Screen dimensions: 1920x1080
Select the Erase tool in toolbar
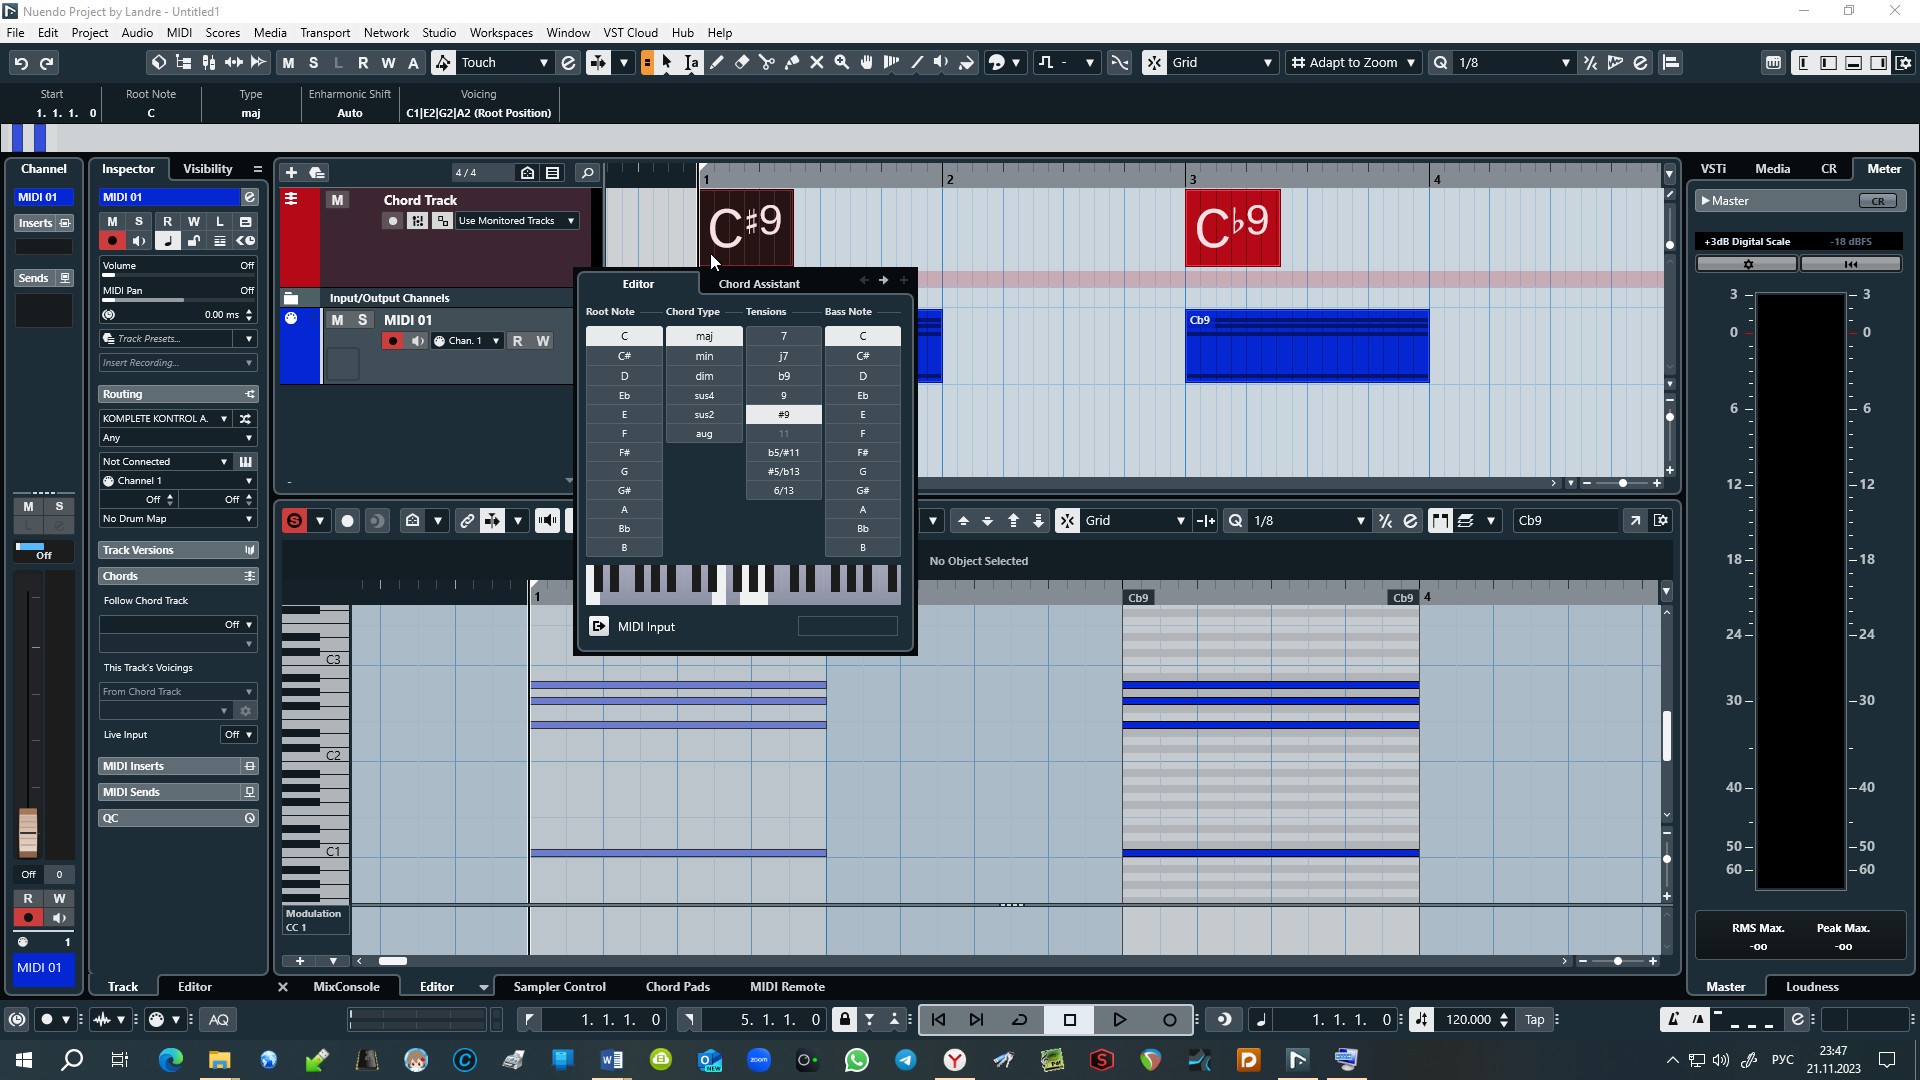[742, 62]
